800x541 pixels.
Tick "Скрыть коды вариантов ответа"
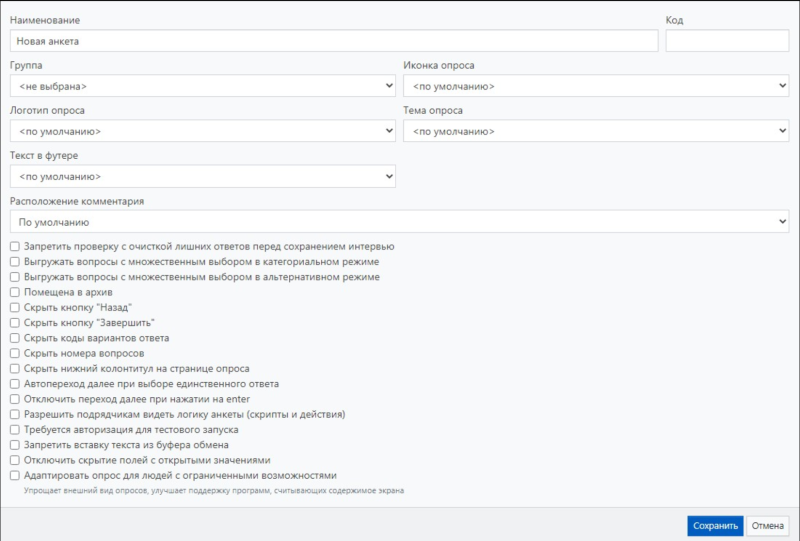click(15, 338)
